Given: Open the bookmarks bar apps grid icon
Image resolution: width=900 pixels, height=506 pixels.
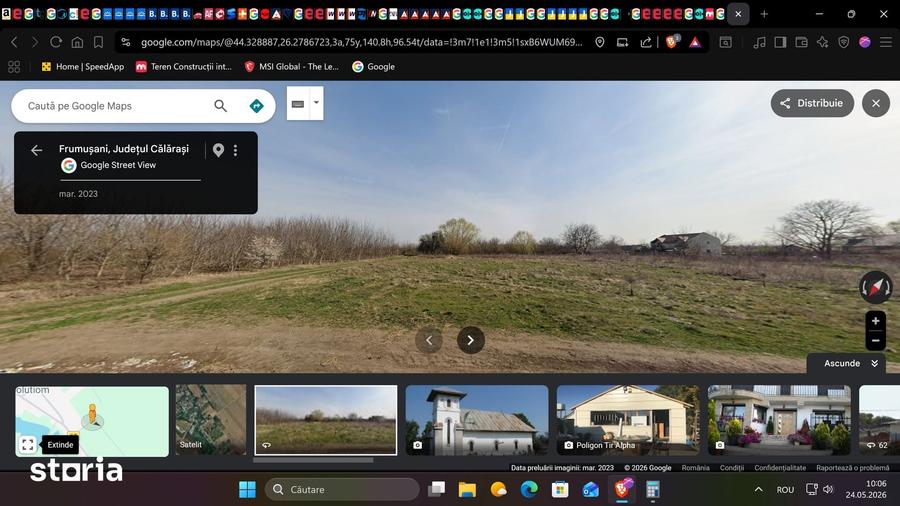Looking at the screenshot, I should (14, 67).
